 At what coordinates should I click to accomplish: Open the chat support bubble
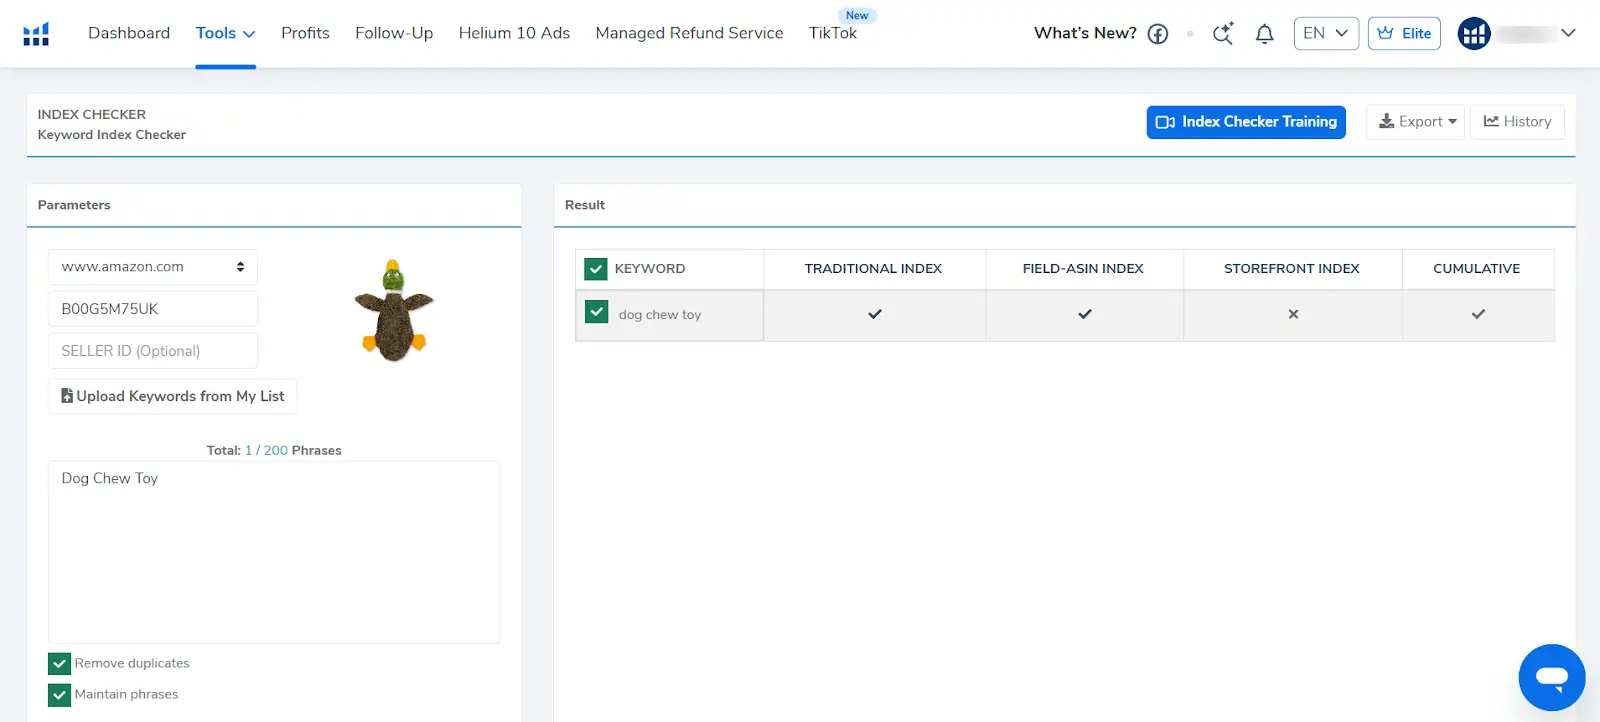click(x=1551, y=677)
